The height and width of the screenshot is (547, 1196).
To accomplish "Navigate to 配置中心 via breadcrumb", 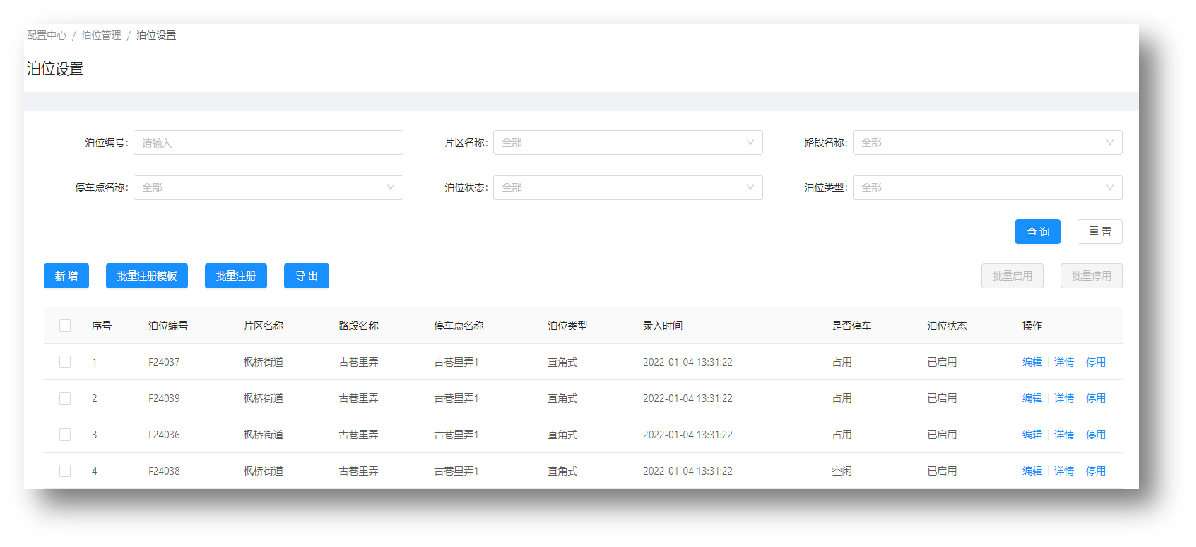I will (x=47, y=35).
